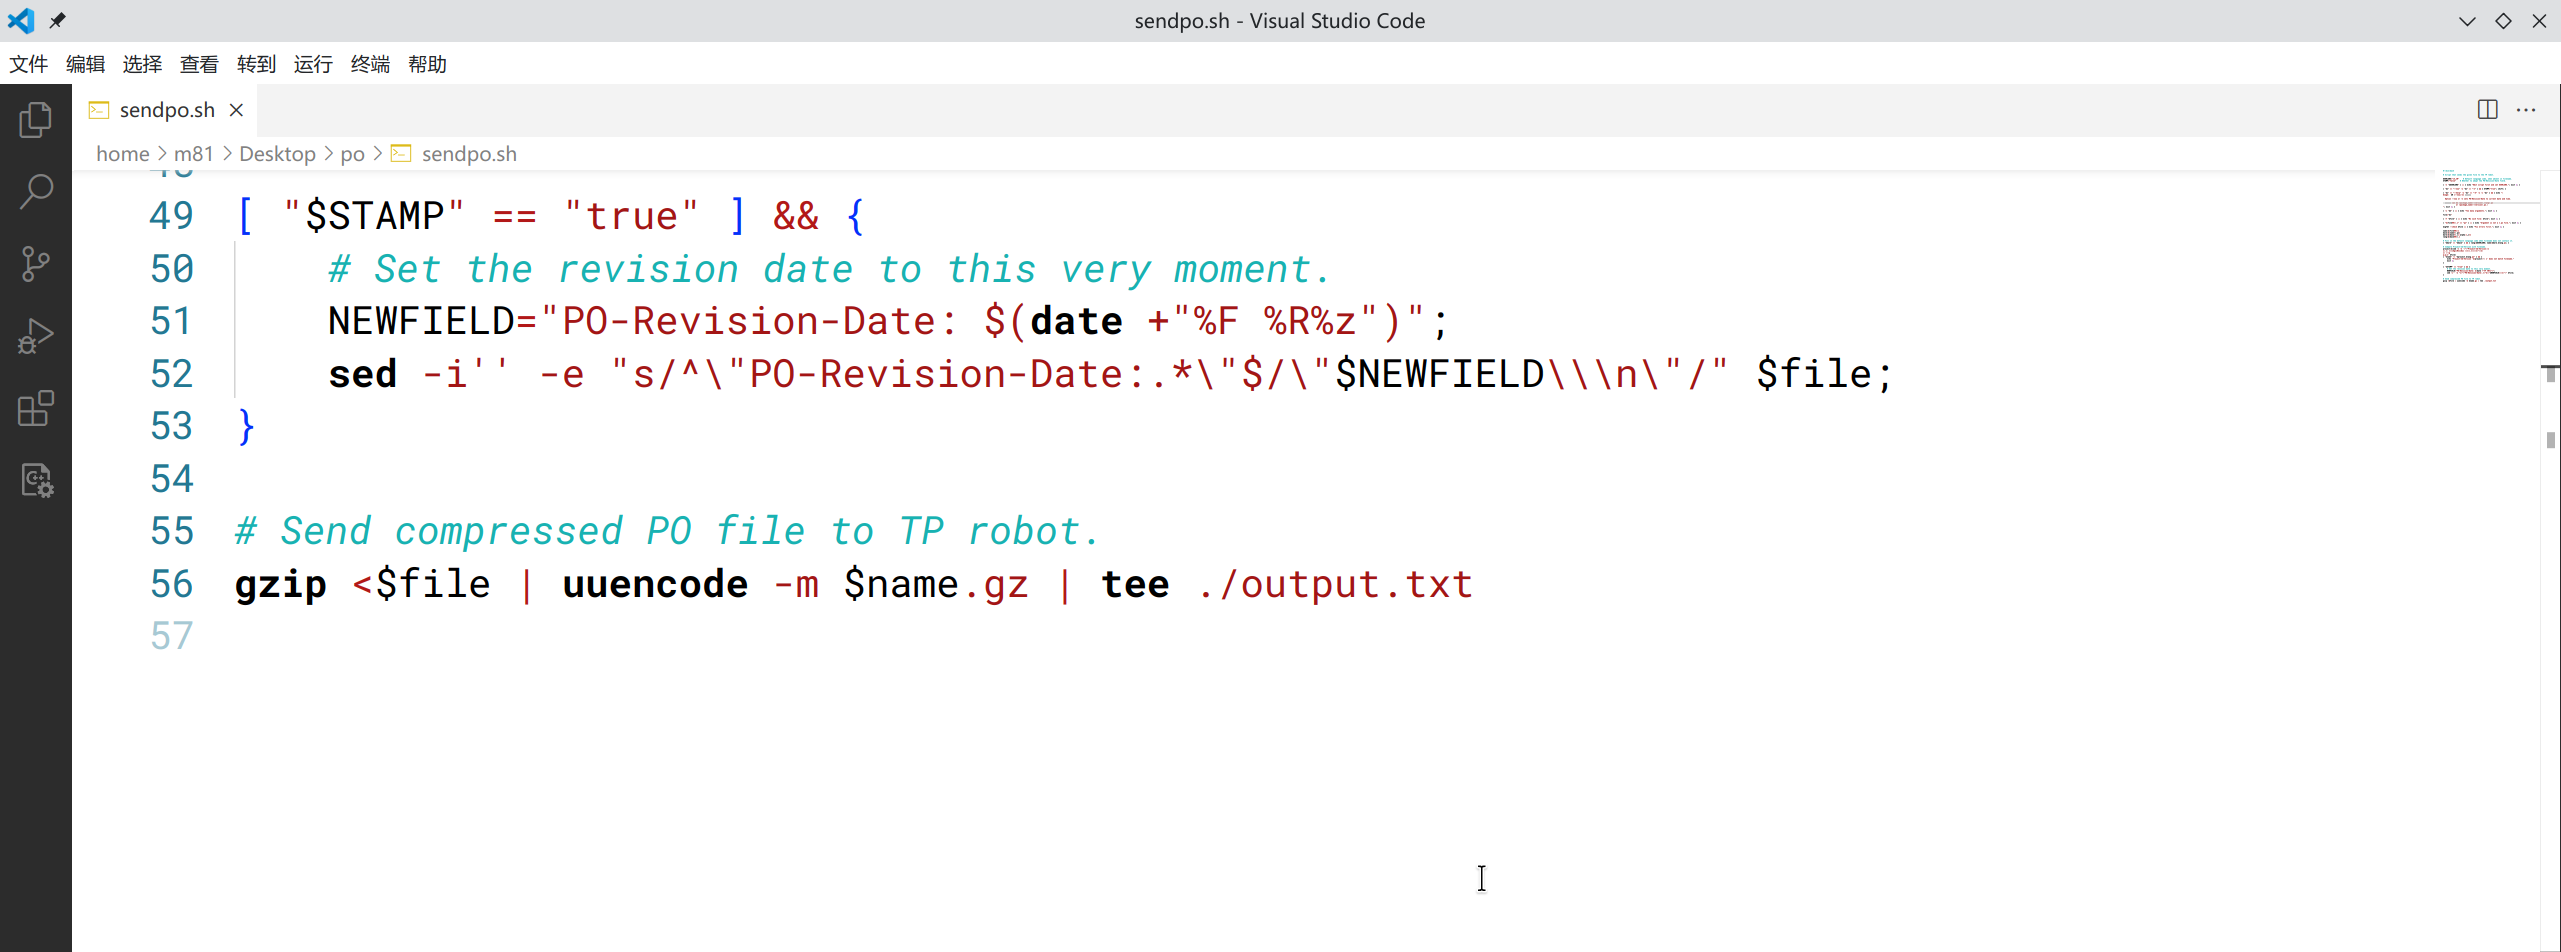Open the Extensions view
Image resolution: width=2561 pixels, height=952 pixels.
pos(36,408)
